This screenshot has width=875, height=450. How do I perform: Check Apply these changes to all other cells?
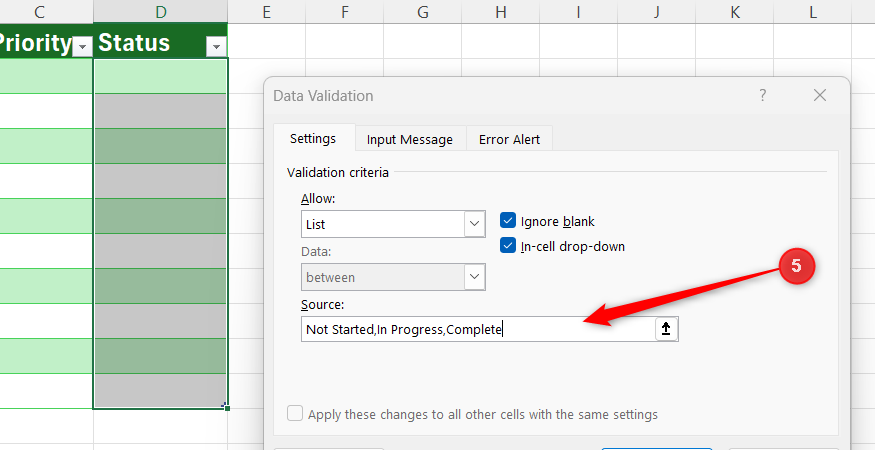295,414
